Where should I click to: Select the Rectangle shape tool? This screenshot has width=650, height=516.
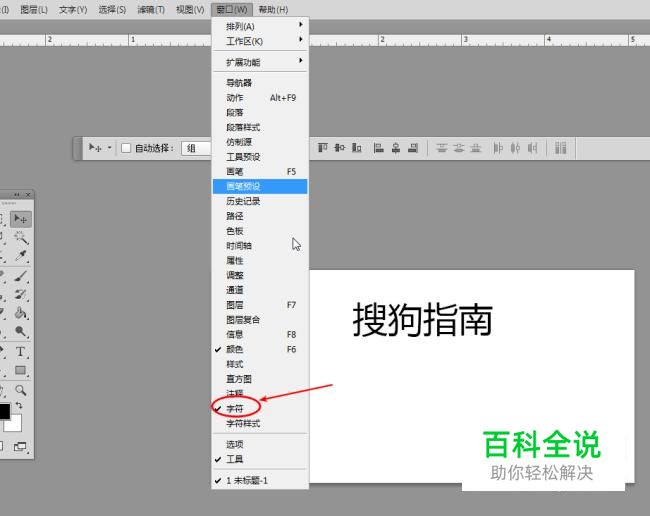pos(20,370)
